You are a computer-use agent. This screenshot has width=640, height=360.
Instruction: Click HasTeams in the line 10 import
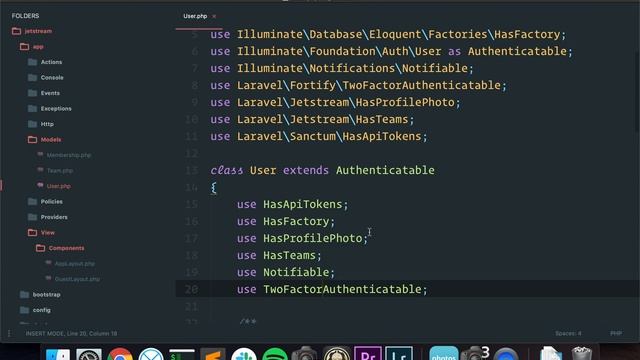(x=382, y=119)
